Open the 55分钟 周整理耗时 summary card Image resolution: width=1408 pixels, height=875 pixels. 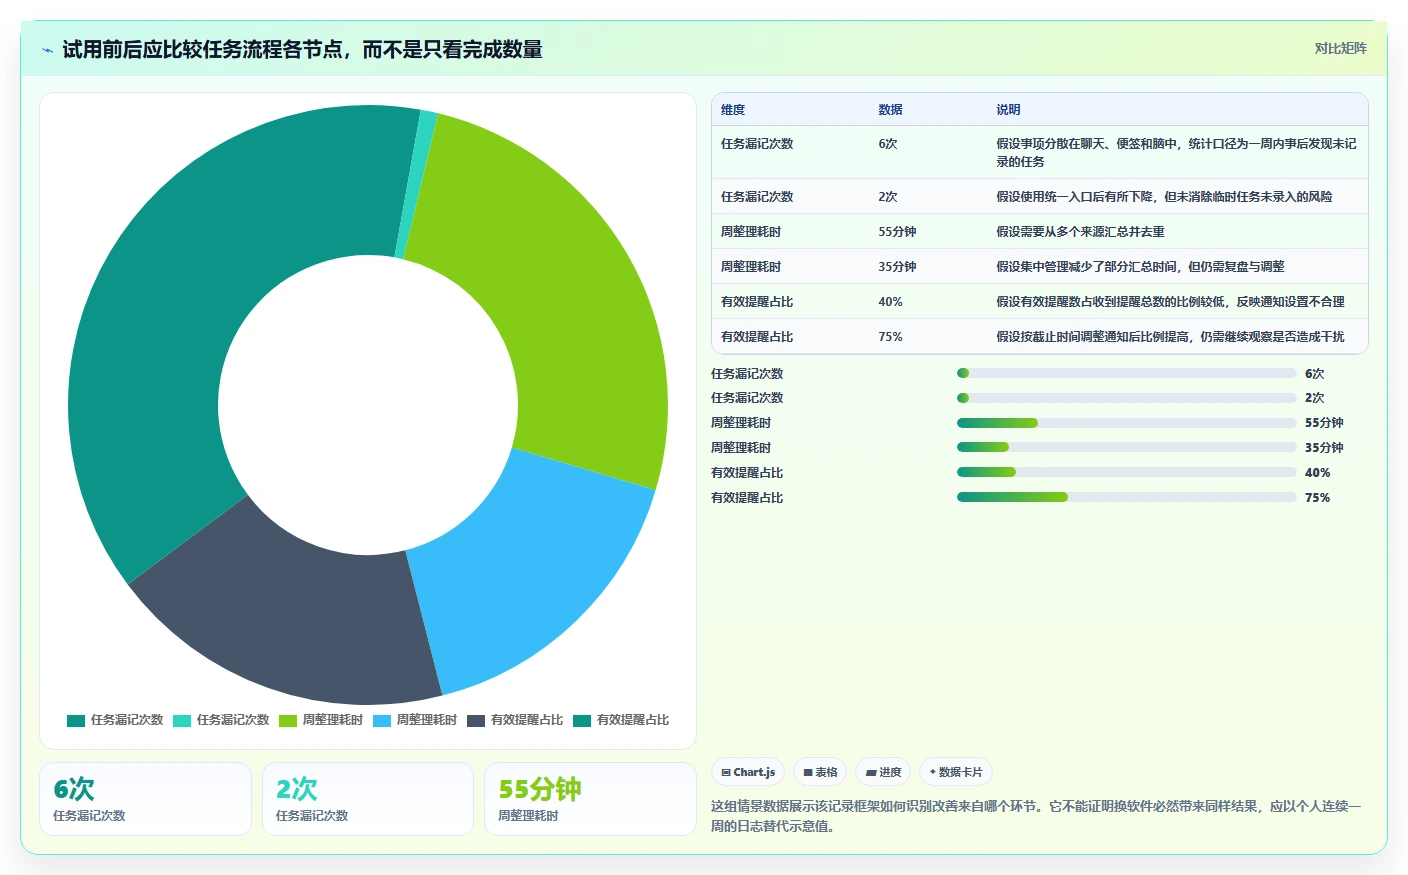point(590,799)
